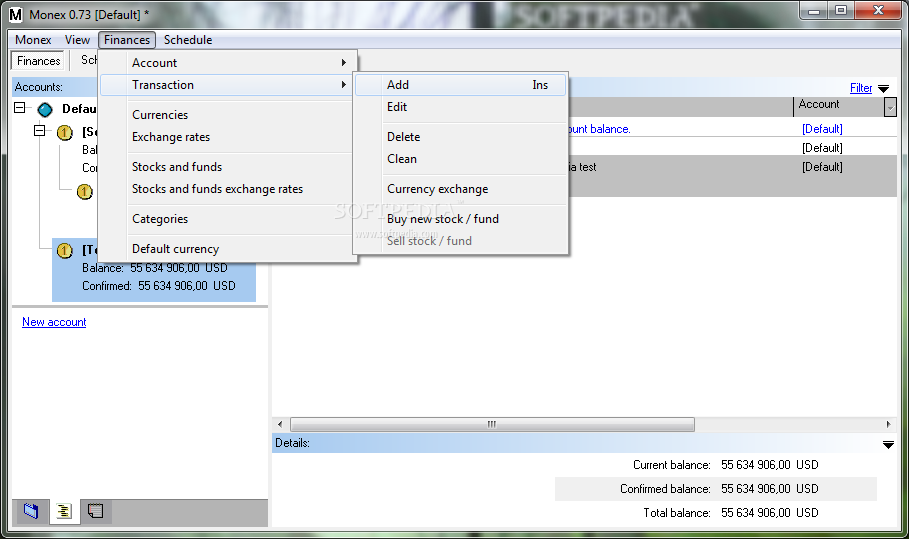
Task: Click the coin icon of nested child account
Action: (85, 191)
